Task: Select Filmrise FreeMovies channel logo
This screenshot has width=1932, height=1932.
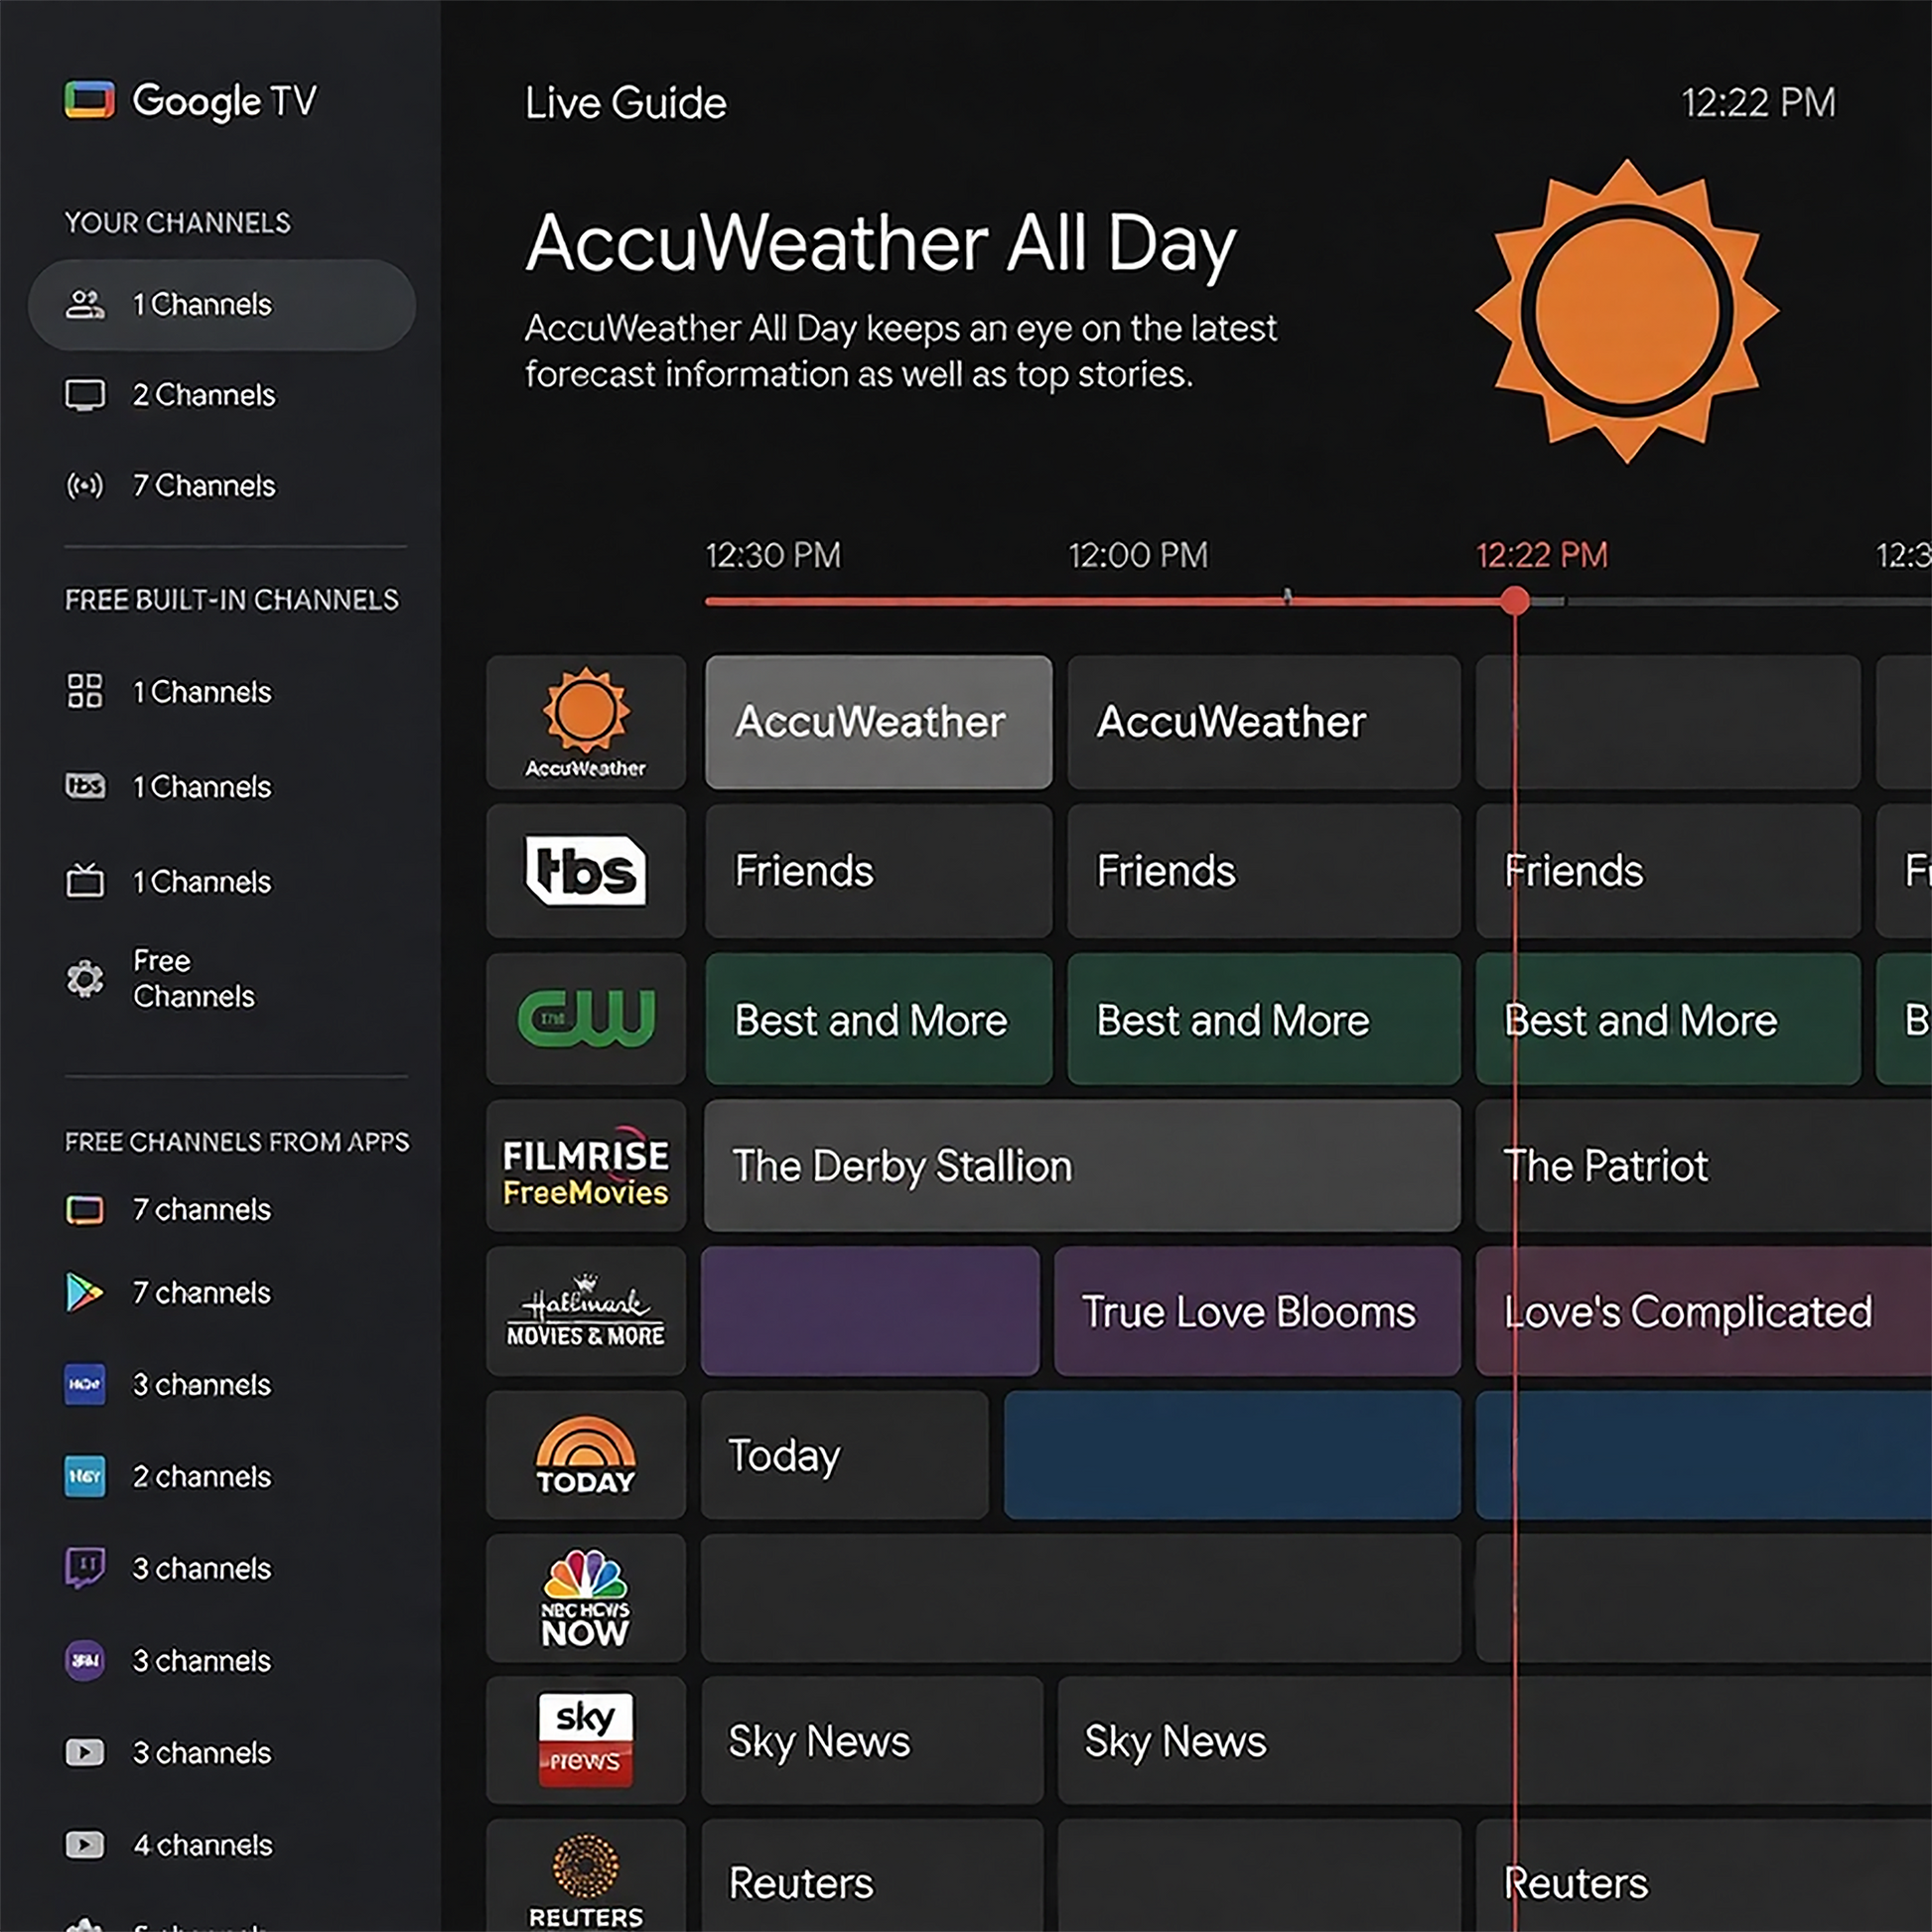Action: point(586,1166)
